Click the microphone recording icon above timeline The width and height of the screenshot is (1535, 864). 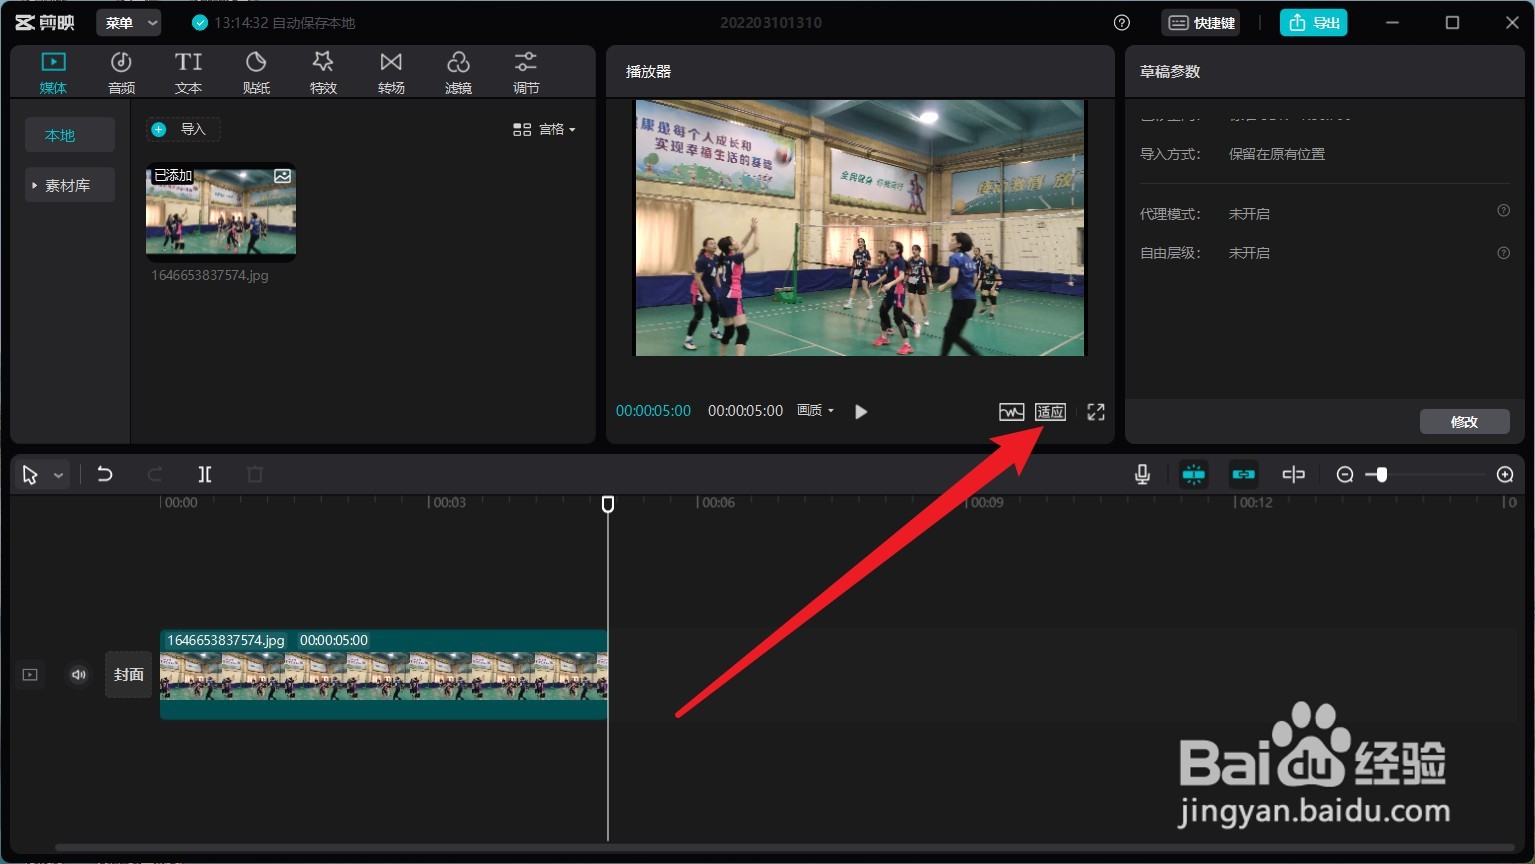[x=1142, y=474]
